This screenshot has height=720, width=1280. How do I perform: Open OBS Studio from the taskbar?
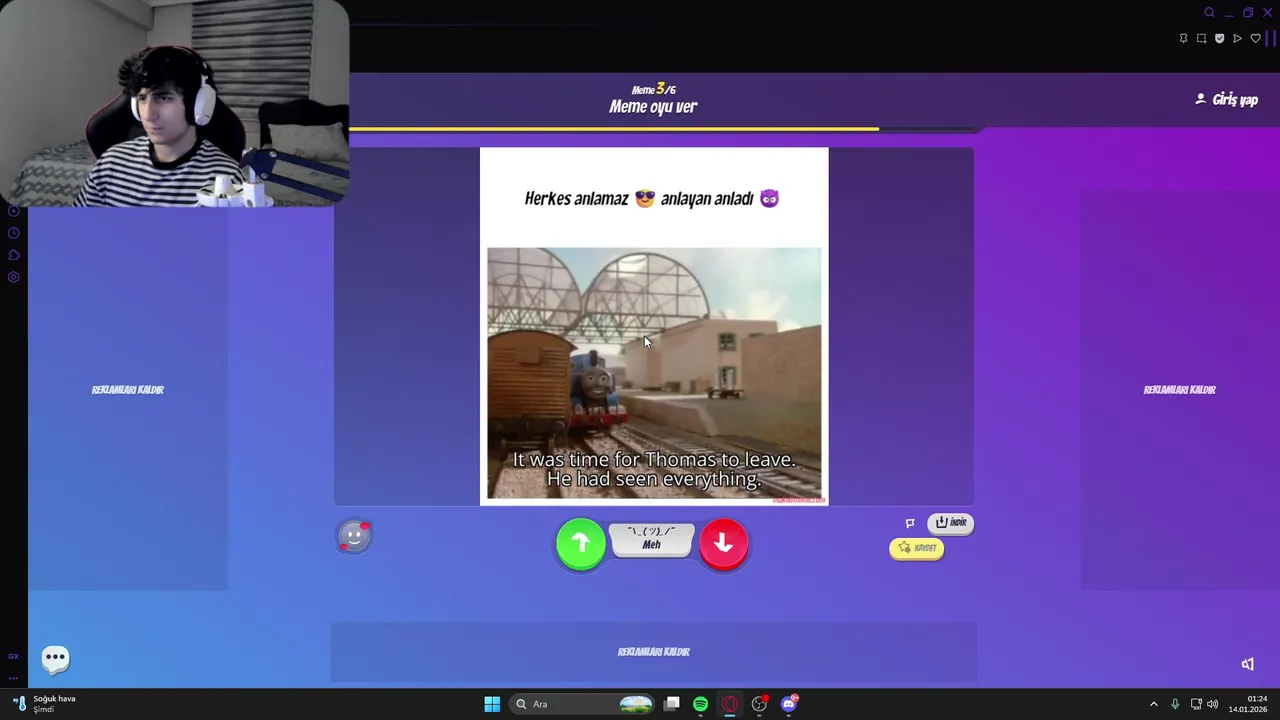point(760,704)
